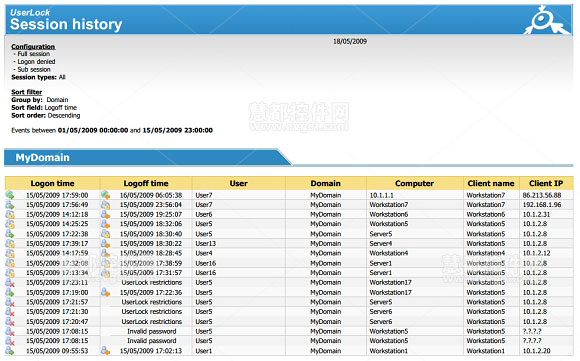Click the Sort filter heading link
The image size is (580, 361).
[x=27, y=92]
